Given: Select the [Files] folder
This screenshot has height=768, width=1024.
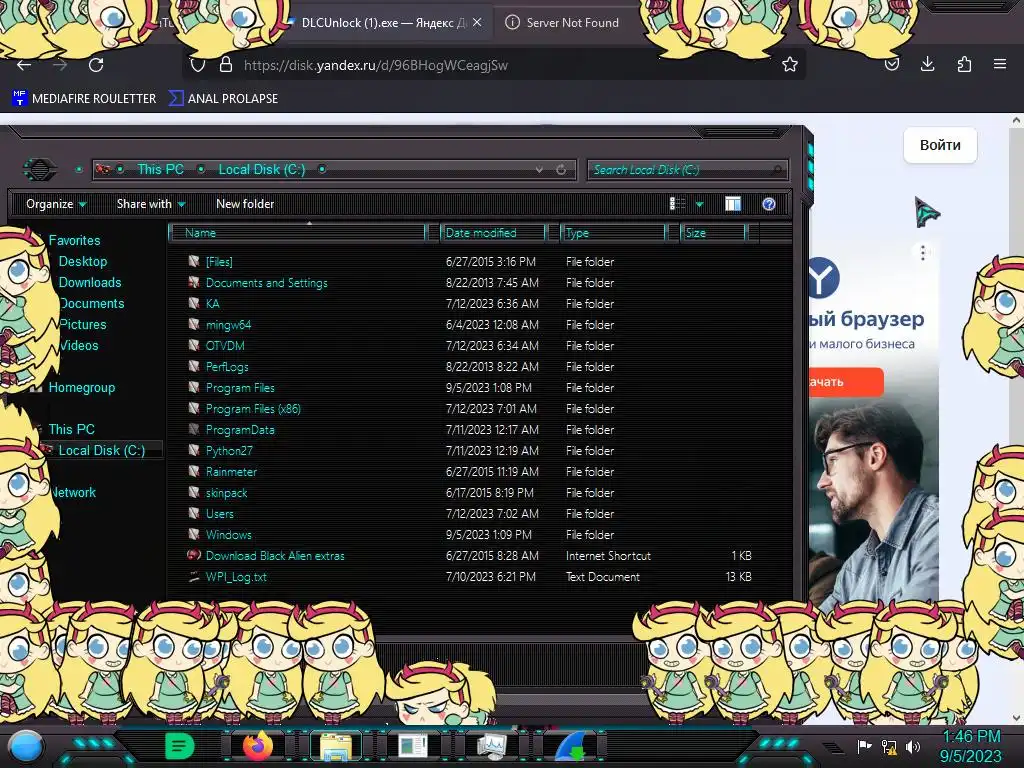Looking at the screenshot, I should coord(219,261).
